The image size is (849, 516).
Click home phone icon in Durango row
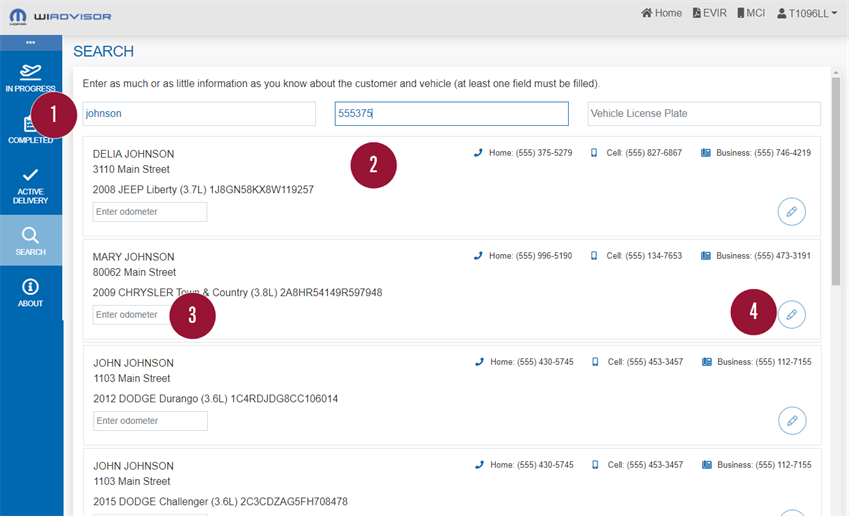pos(479,362)
